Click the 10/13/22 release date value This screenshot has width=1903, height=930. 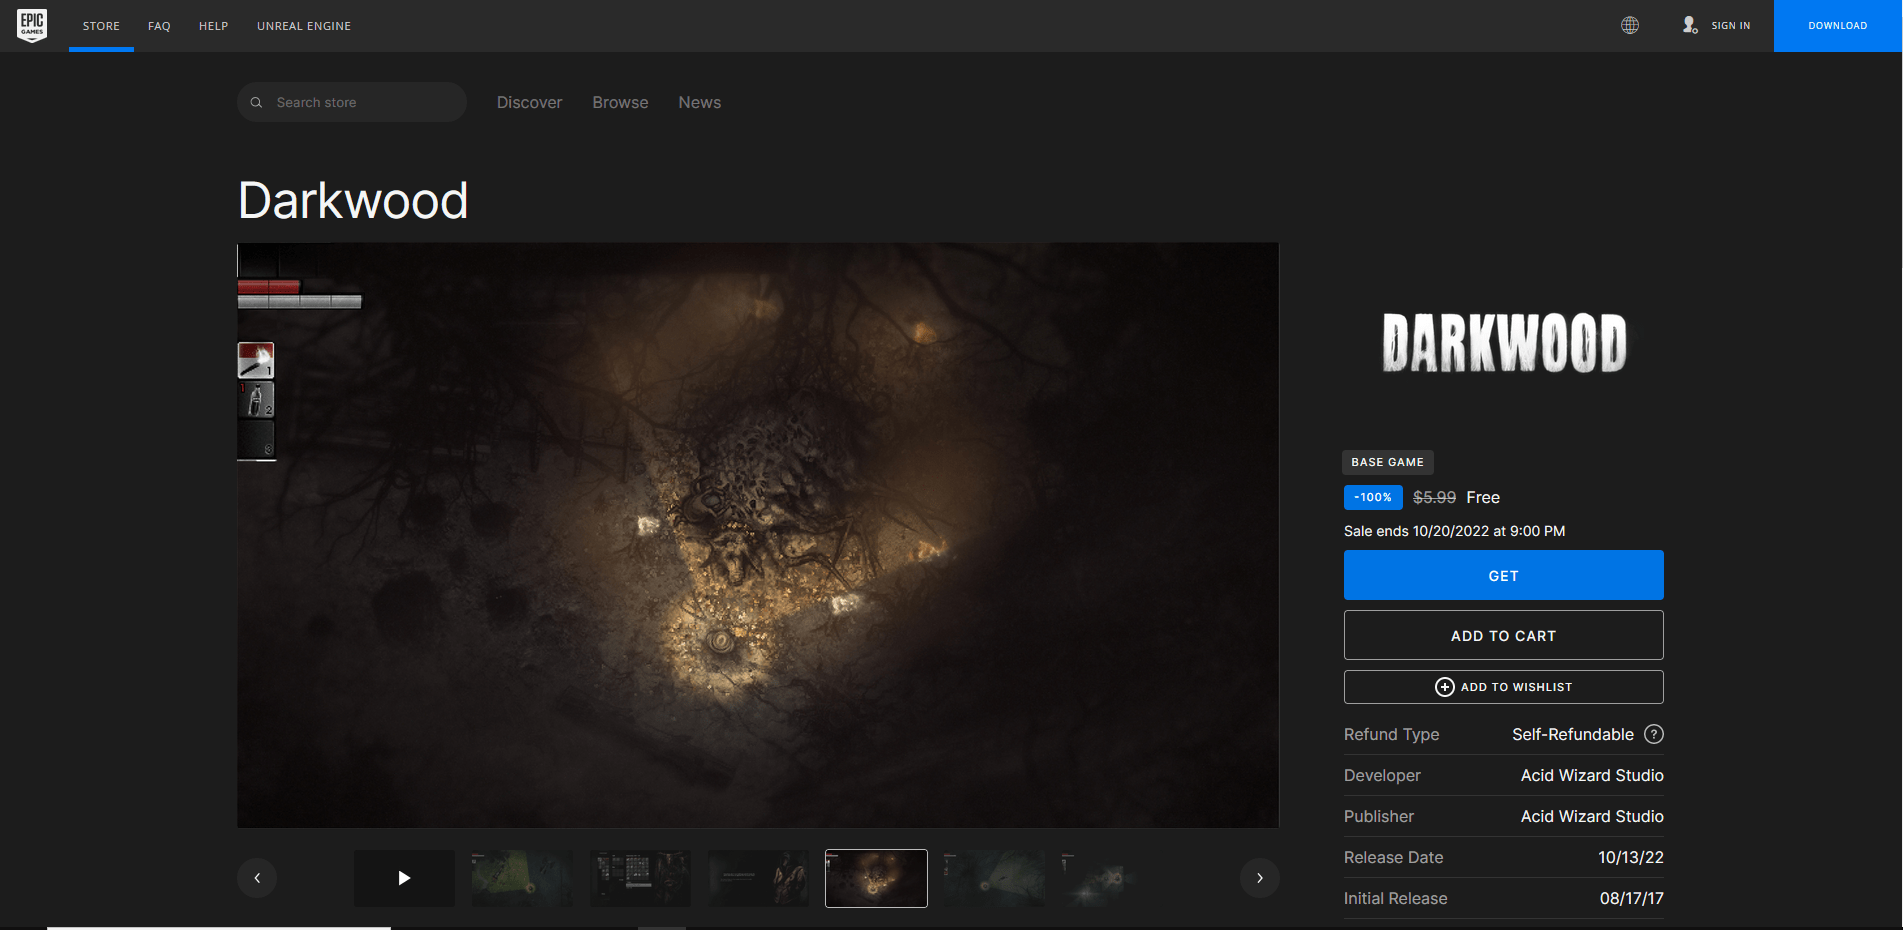(1631, 857)
